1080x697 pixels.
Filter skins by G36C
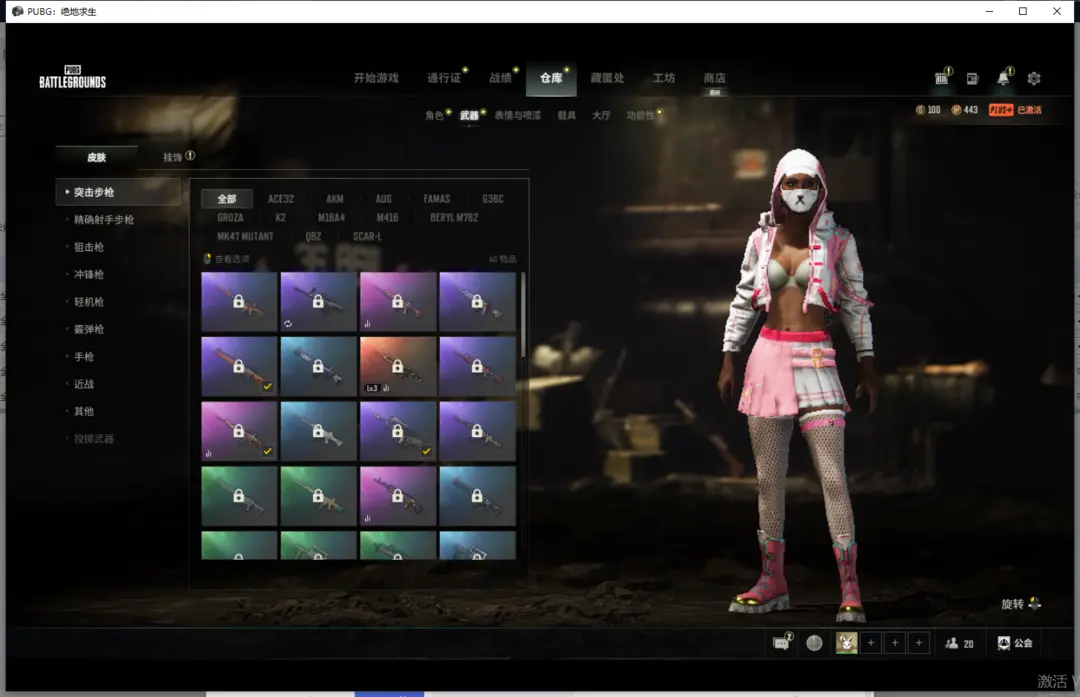492,199
